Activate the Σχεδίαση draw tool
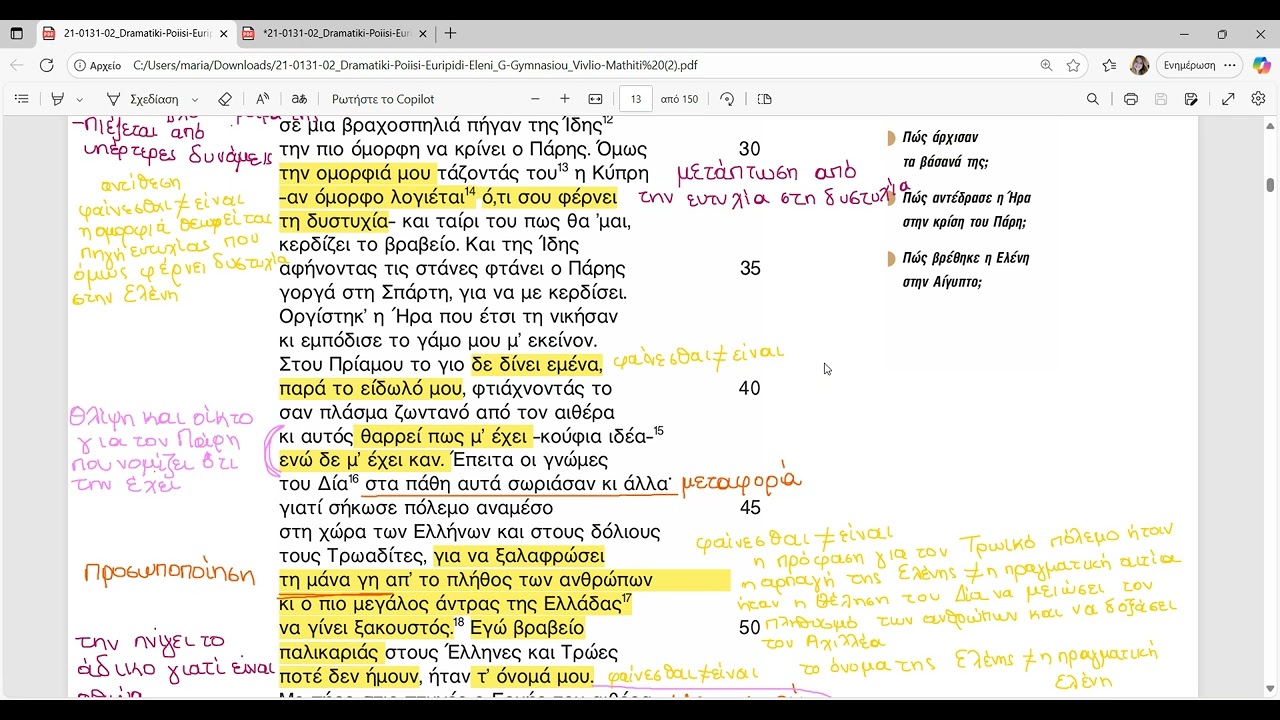This screenshot has height=720, width=1280. [142, 99]
